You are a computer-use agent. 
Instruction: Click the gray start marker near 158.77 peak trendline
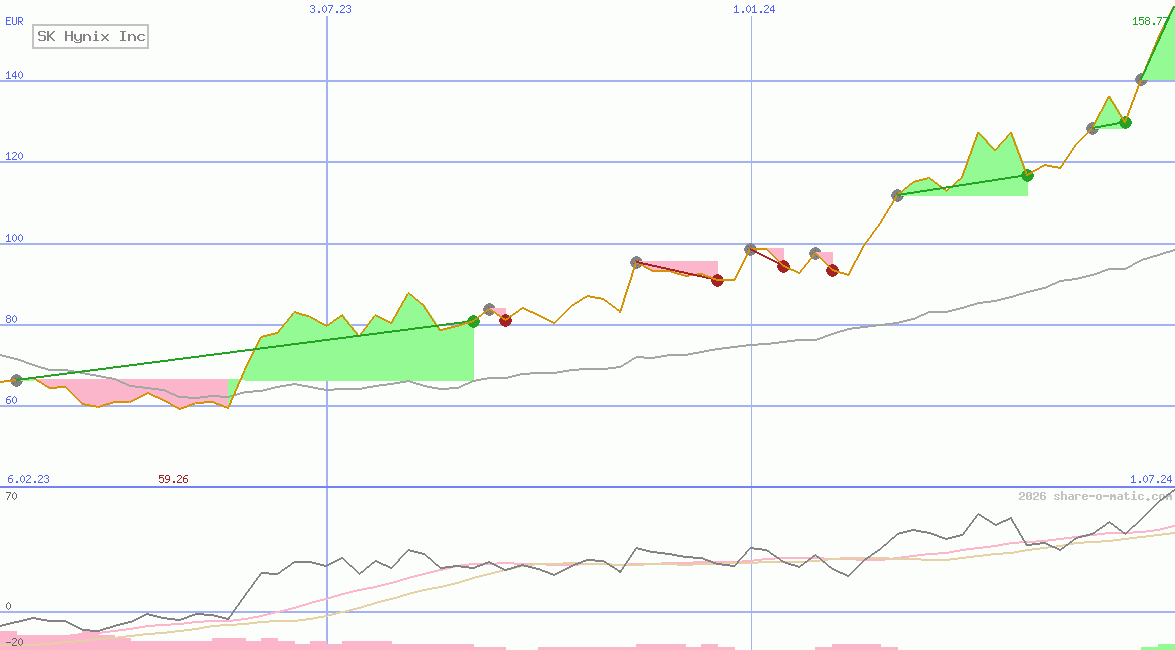click(1141, 80)
